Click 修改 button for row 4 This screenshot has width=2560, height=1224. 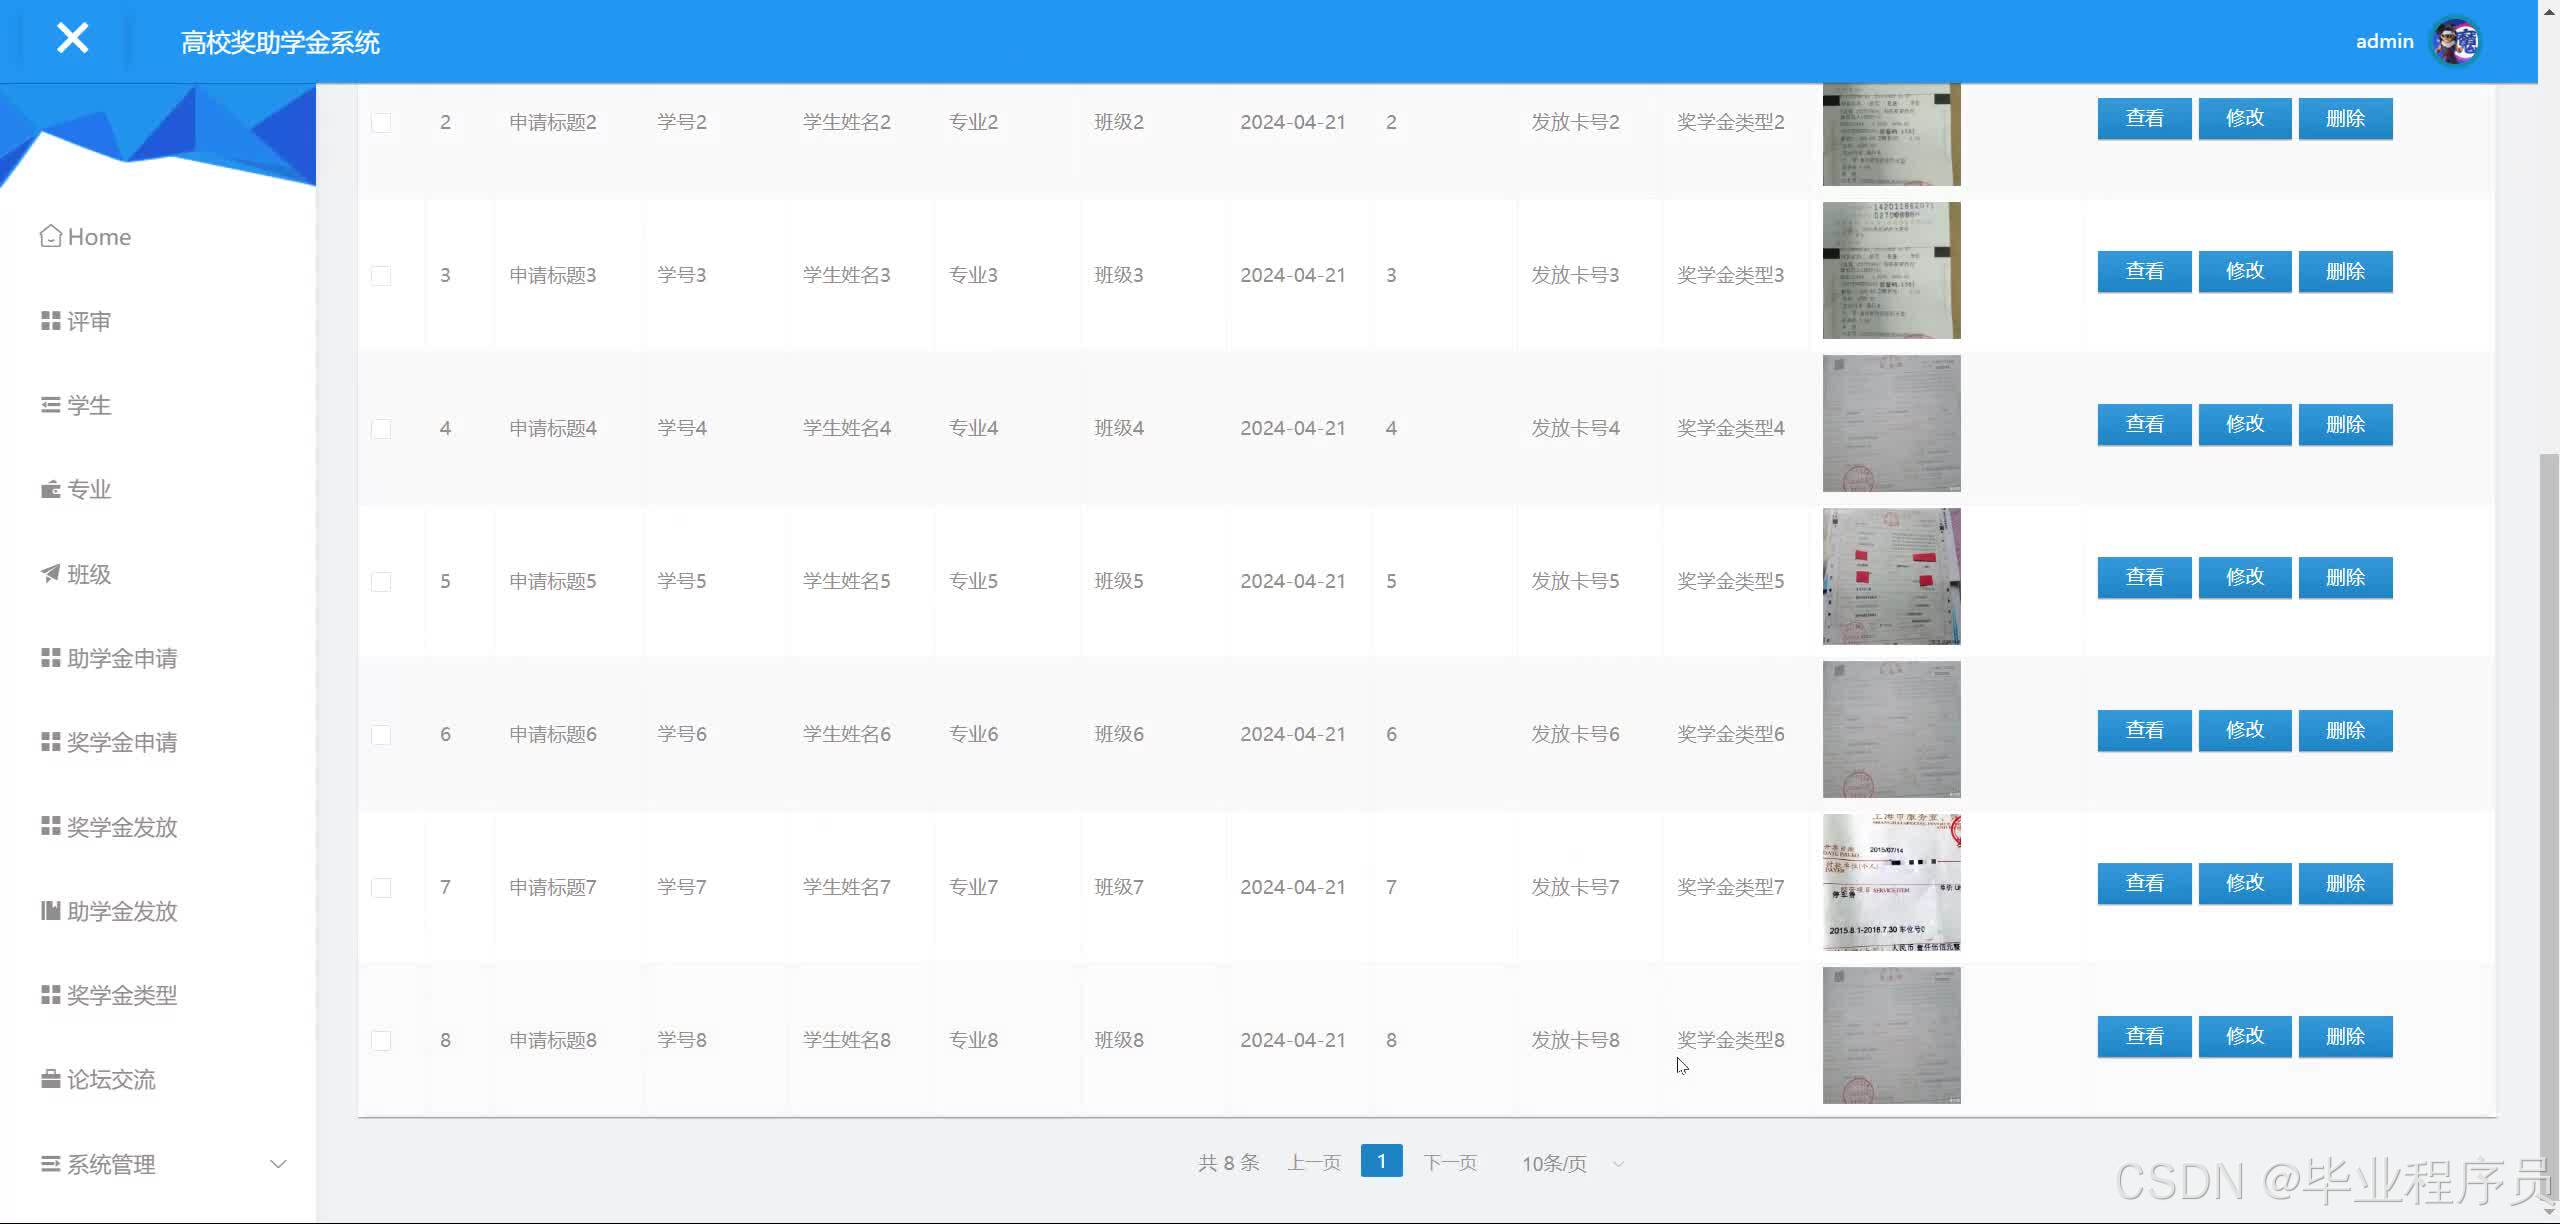coord(2244,424)
